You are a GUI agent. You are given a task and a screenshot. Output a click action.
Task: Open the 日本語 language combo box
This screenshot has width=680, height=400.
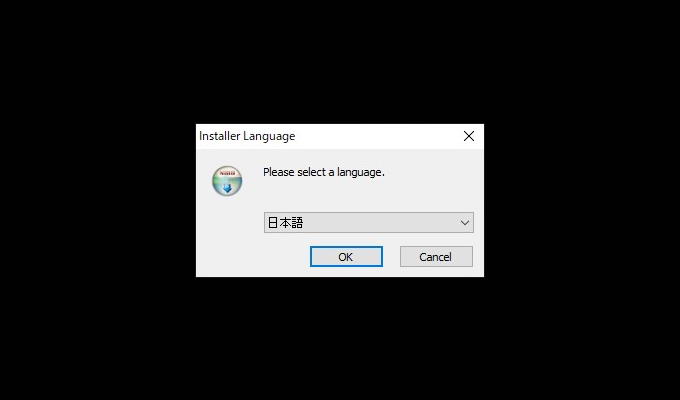369,223
